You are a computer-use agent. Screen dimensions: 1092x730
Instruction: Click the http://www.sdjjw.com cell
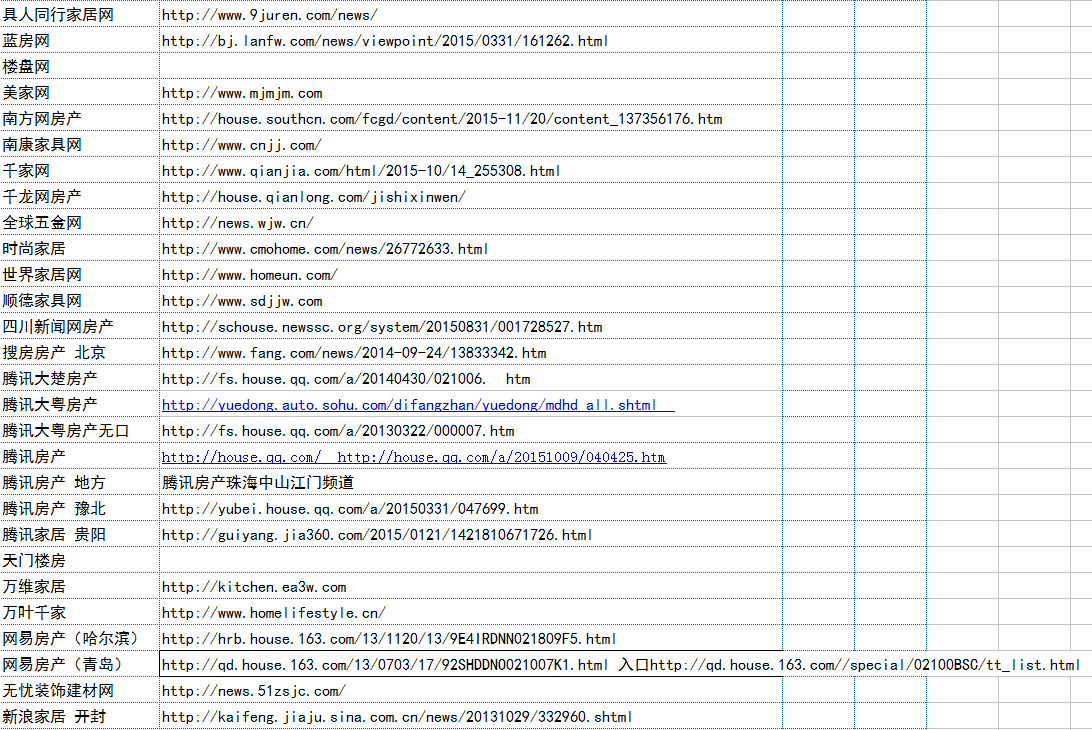(x=471, y=301)
